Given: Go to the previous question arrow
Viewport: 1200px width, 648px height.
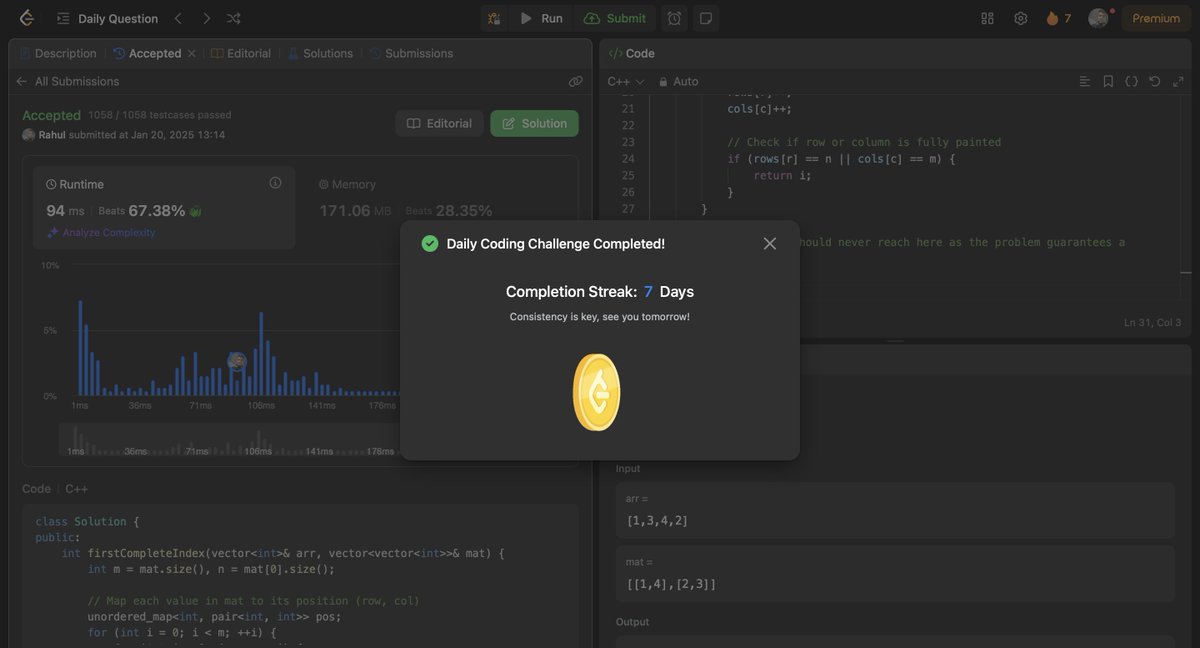Looking at the screenshot, I should point(178,18).
